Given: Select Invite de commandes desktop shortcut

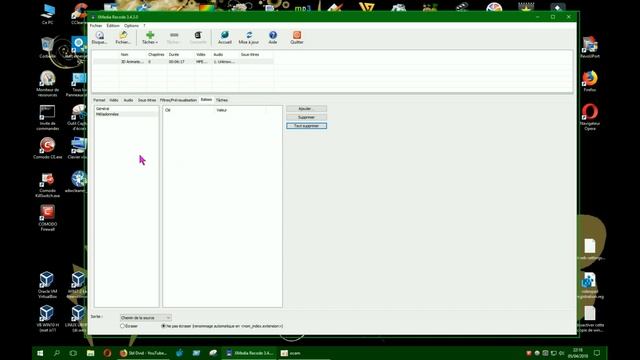Looking at the screenshot, I should point(47,117).
